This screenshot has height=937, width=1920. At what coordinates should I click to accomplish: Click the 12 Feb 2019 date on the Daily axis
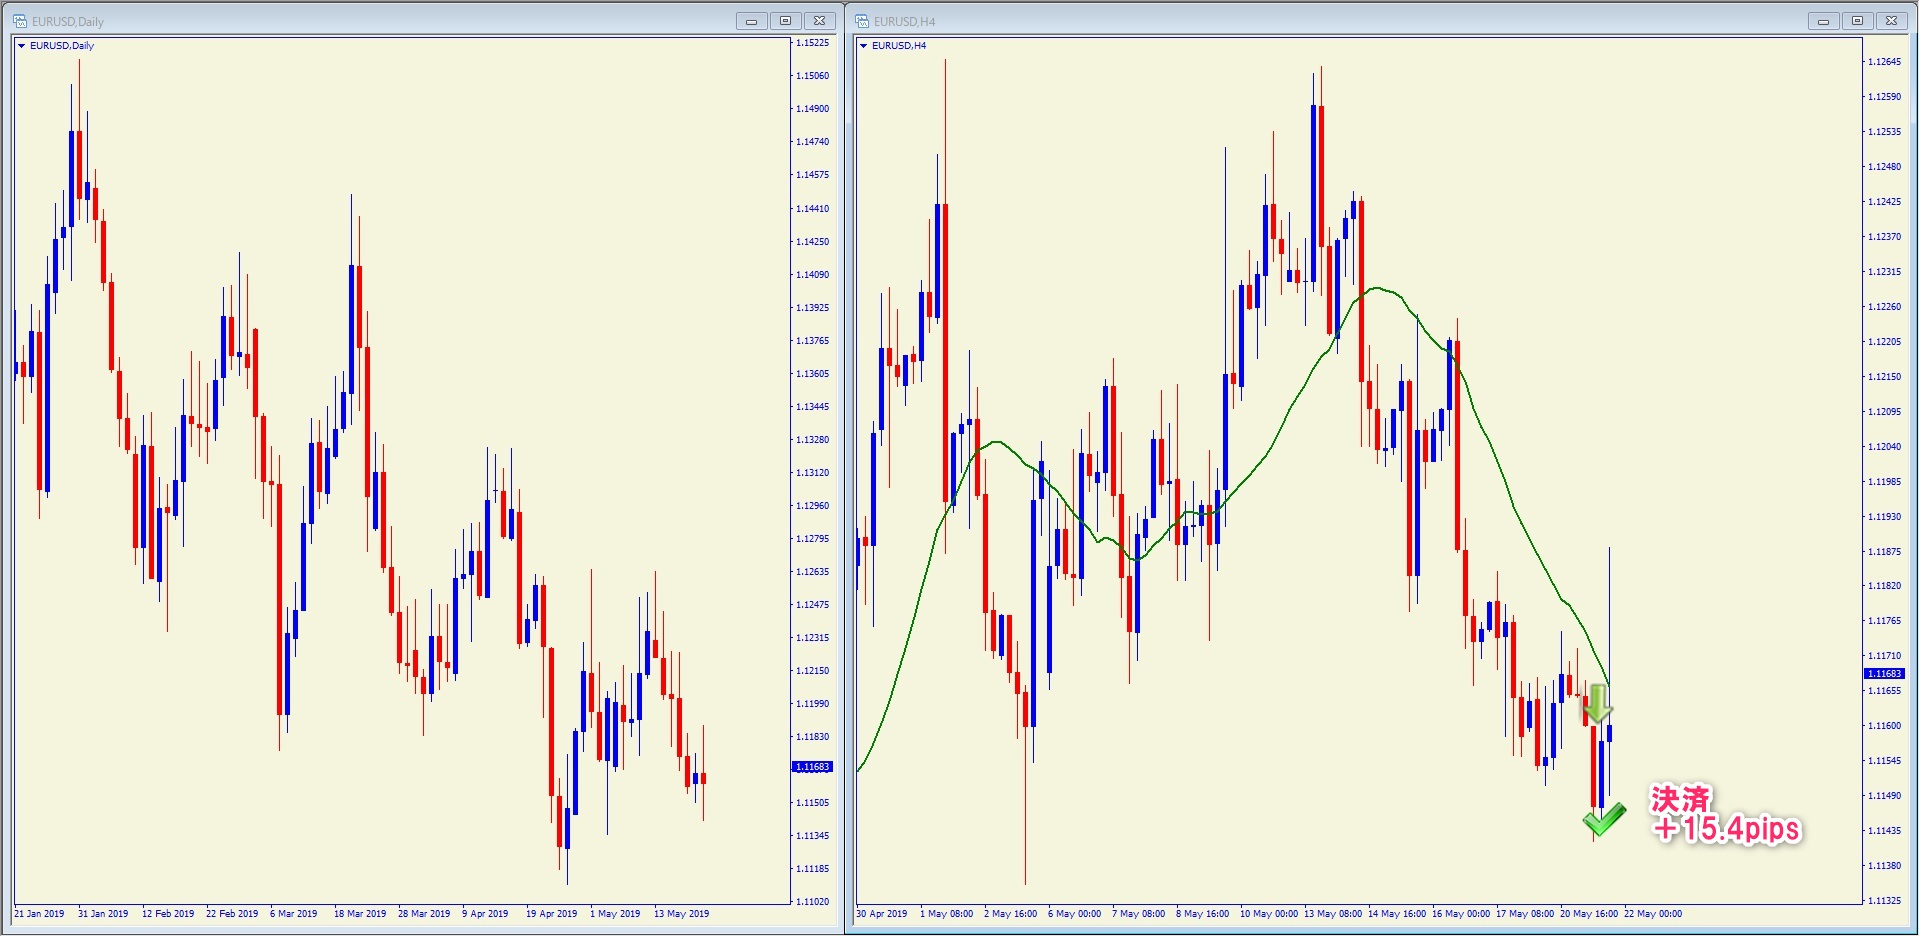168,914
